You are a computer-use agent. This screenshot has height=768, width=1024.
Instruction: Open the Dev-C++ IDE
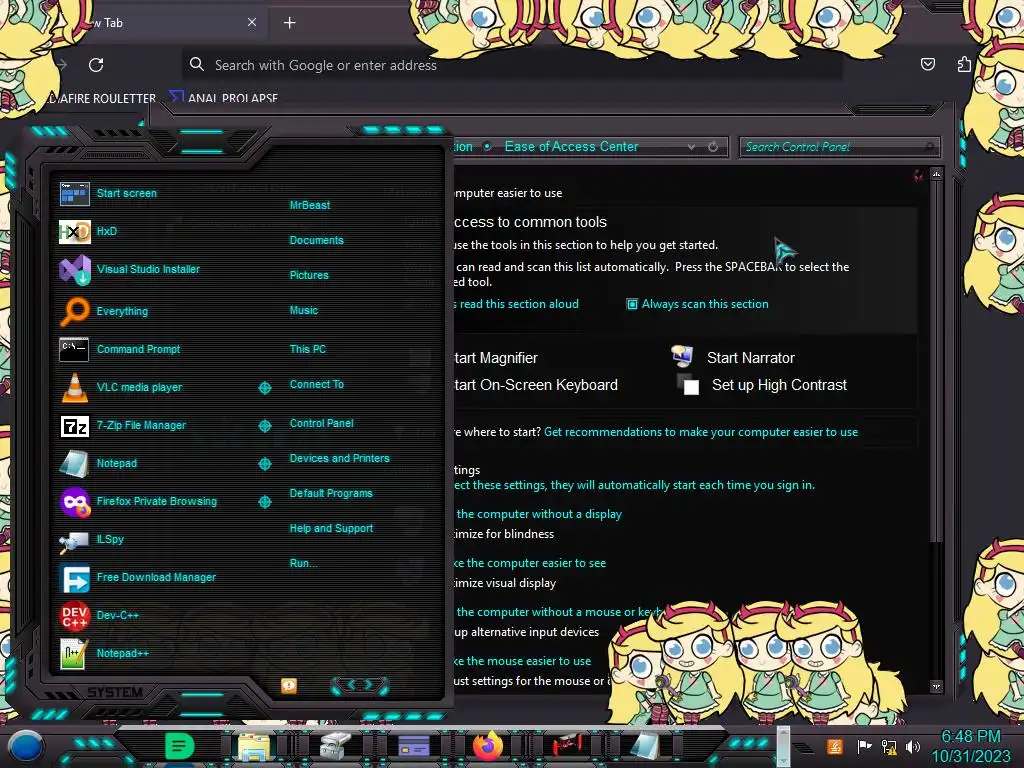click(x=99, y=615)
